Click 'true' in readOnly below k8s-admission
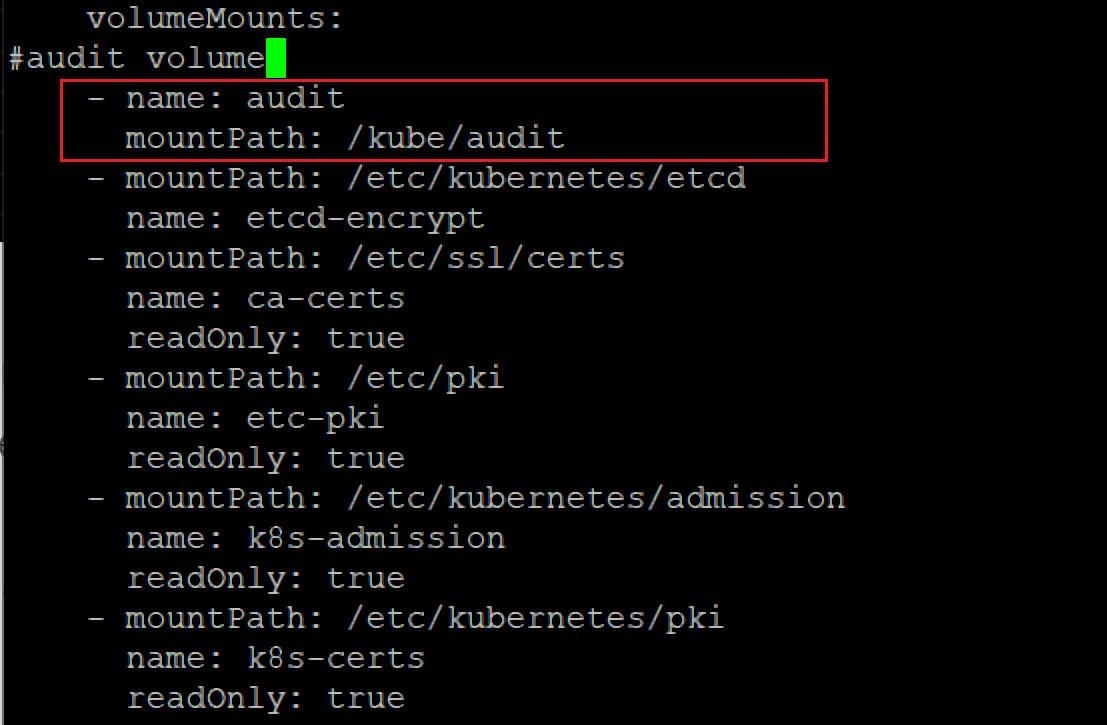The height and width of the screenshot is (725, 1107). point(365,578)
